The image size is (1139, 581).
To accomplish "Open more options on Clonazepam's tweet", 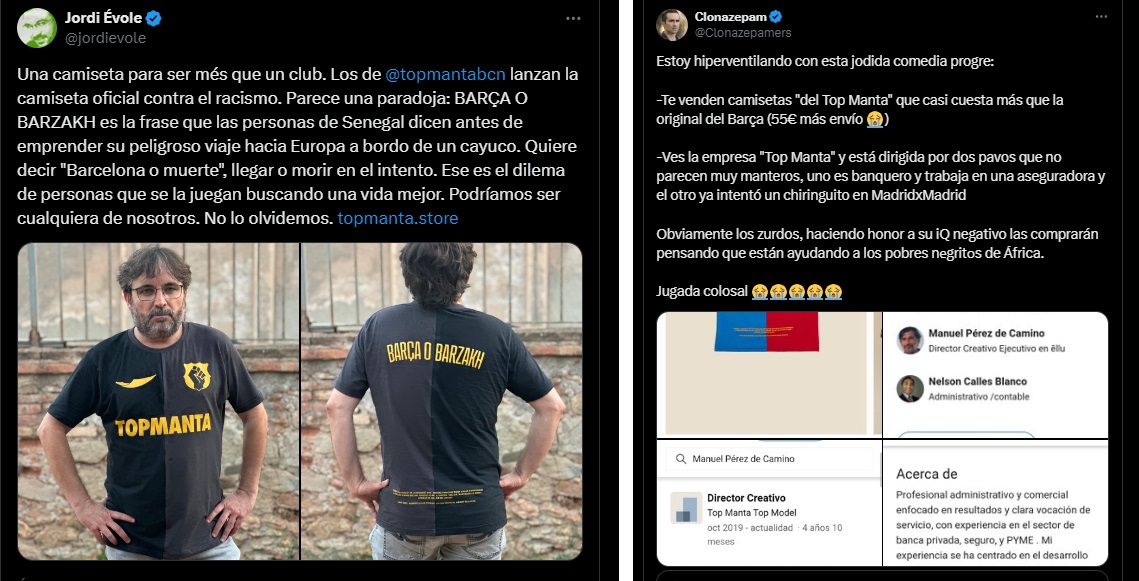I will click(1101, 17).
